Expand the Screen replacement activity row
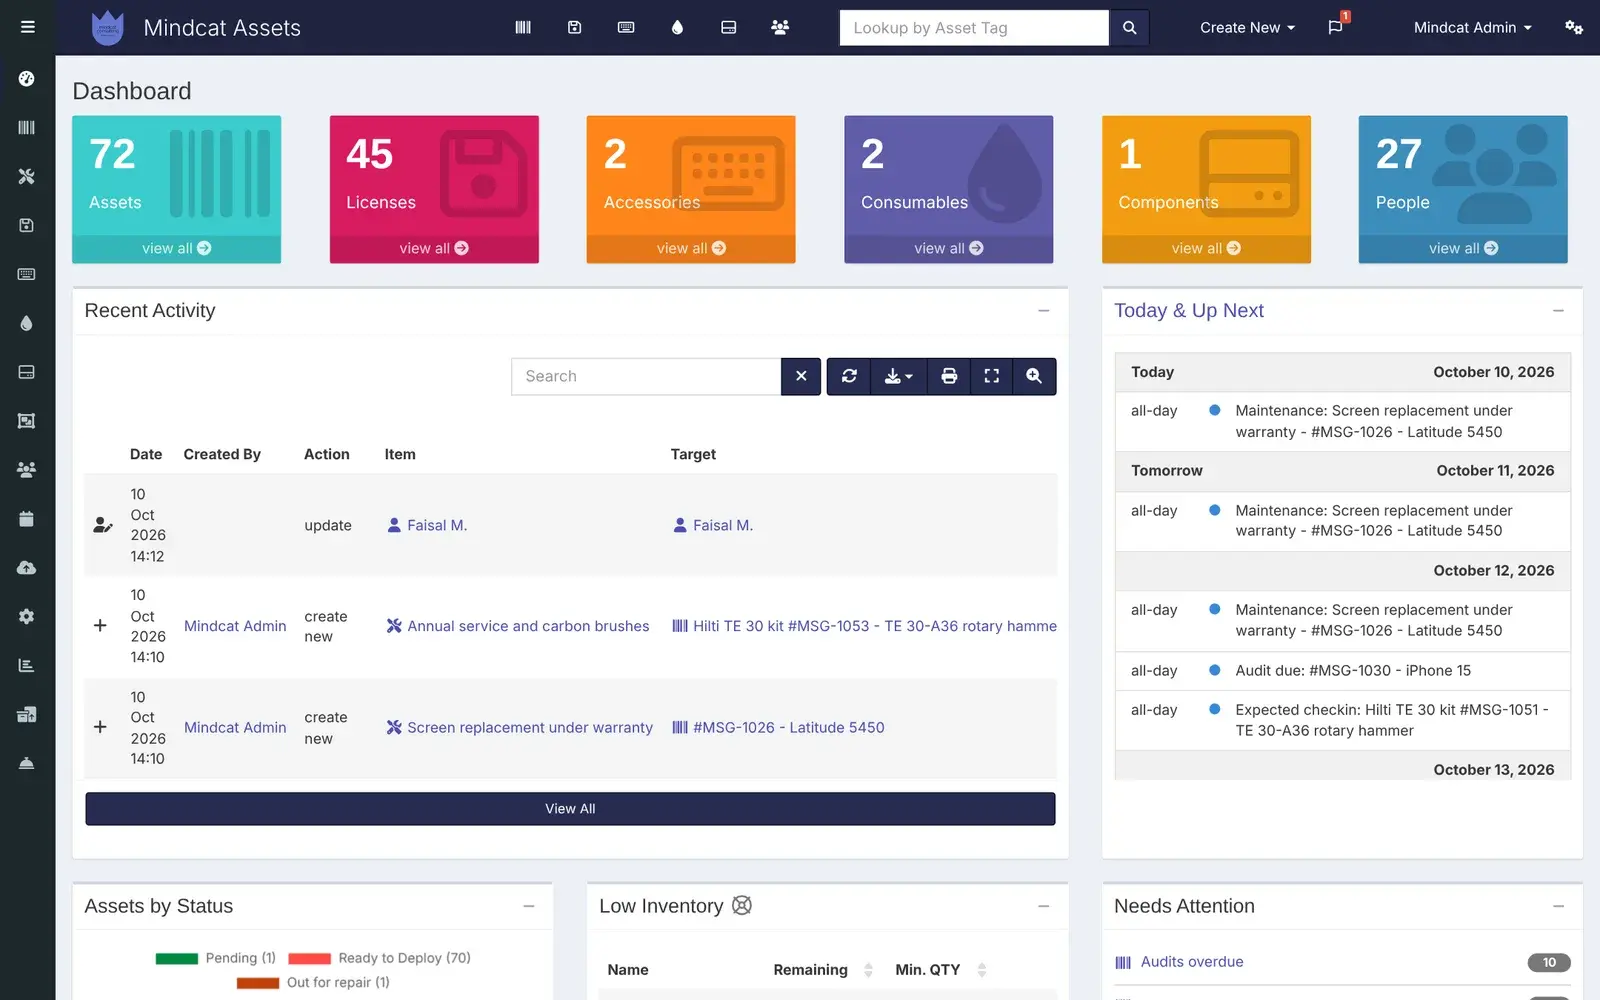 100,727
